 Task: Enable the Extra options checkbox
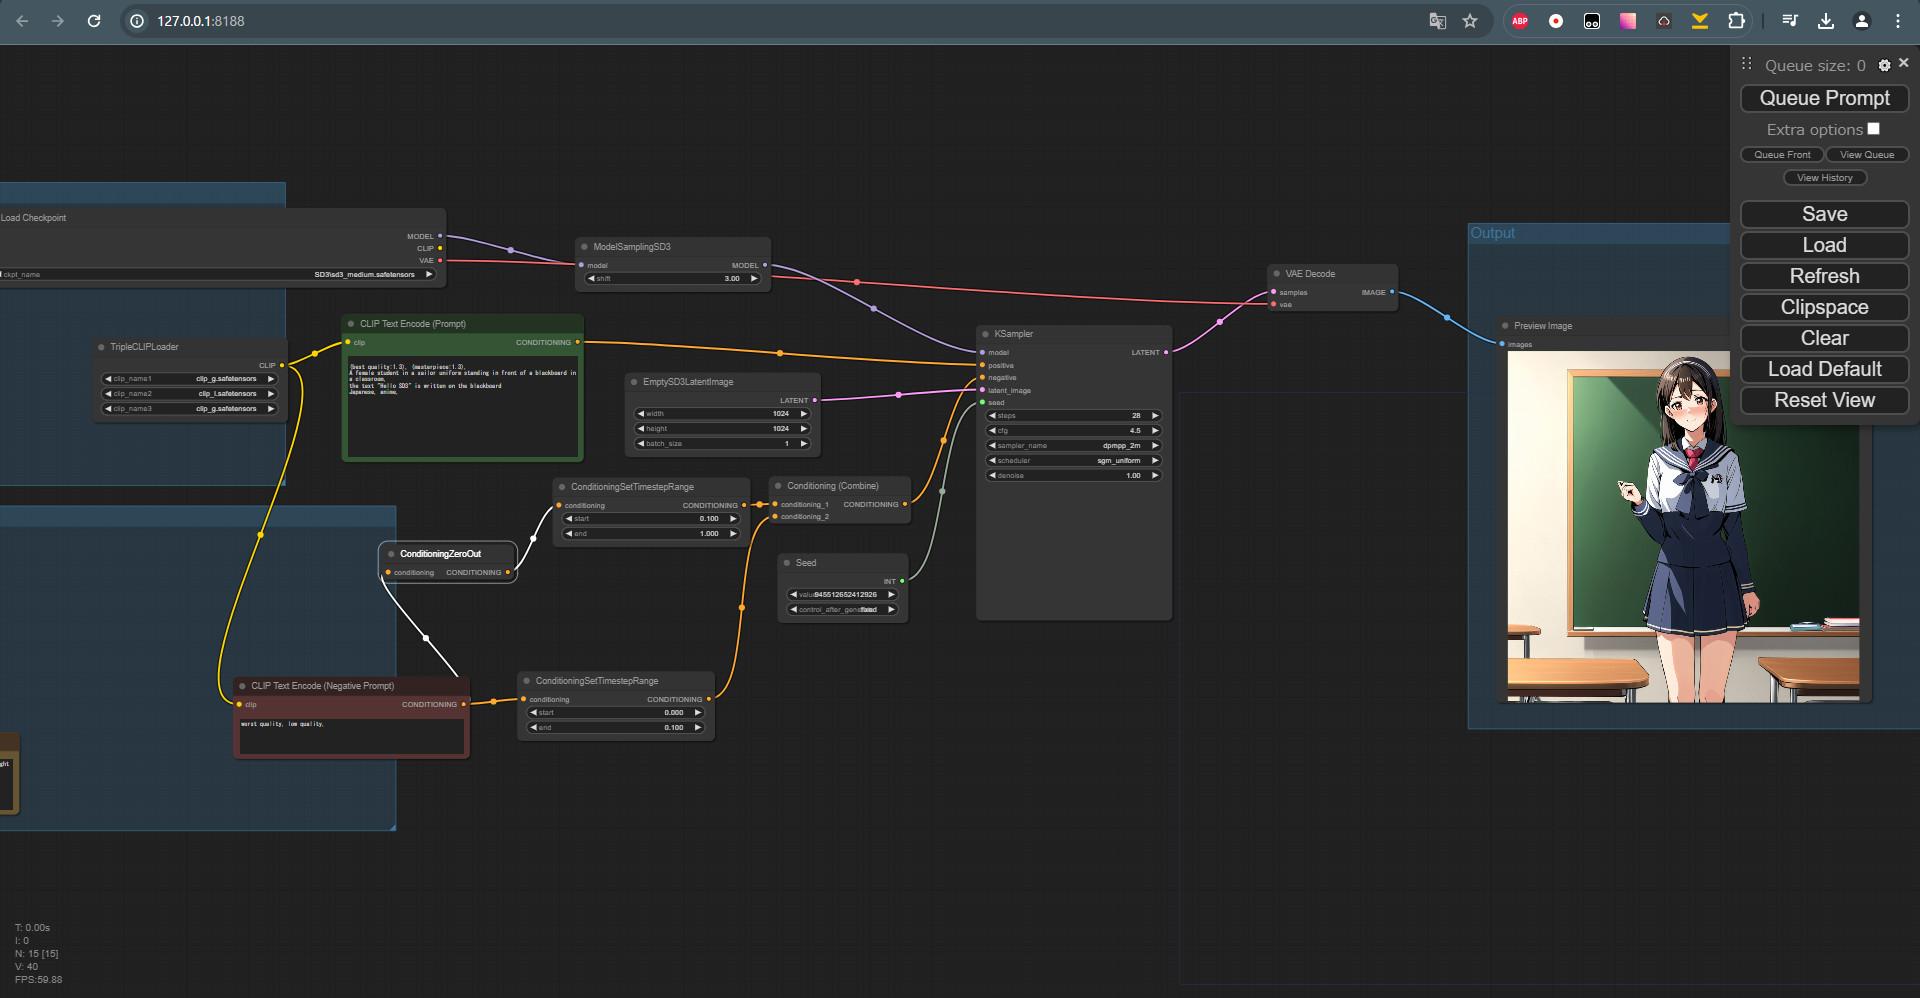click(1873, 129)
